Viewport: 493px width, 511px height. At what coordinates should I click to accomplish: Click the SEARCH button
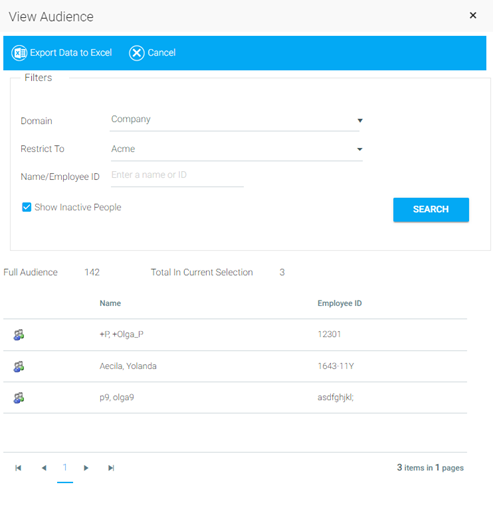(431, 210)
